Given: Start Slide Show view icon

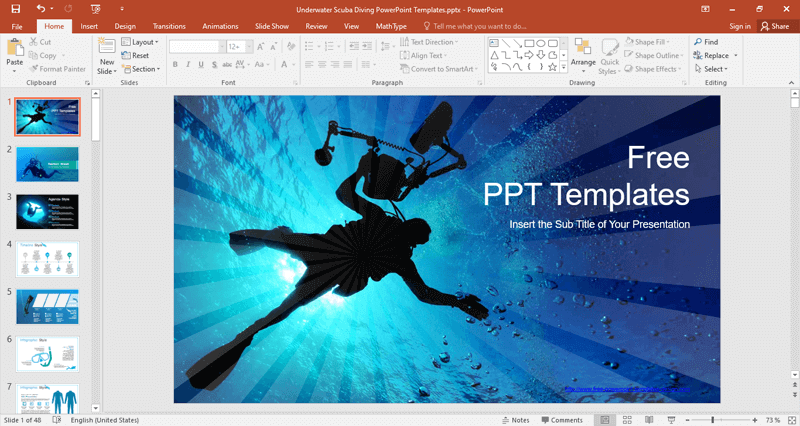Looking at the screenshot, I should (x=671, y=419).
